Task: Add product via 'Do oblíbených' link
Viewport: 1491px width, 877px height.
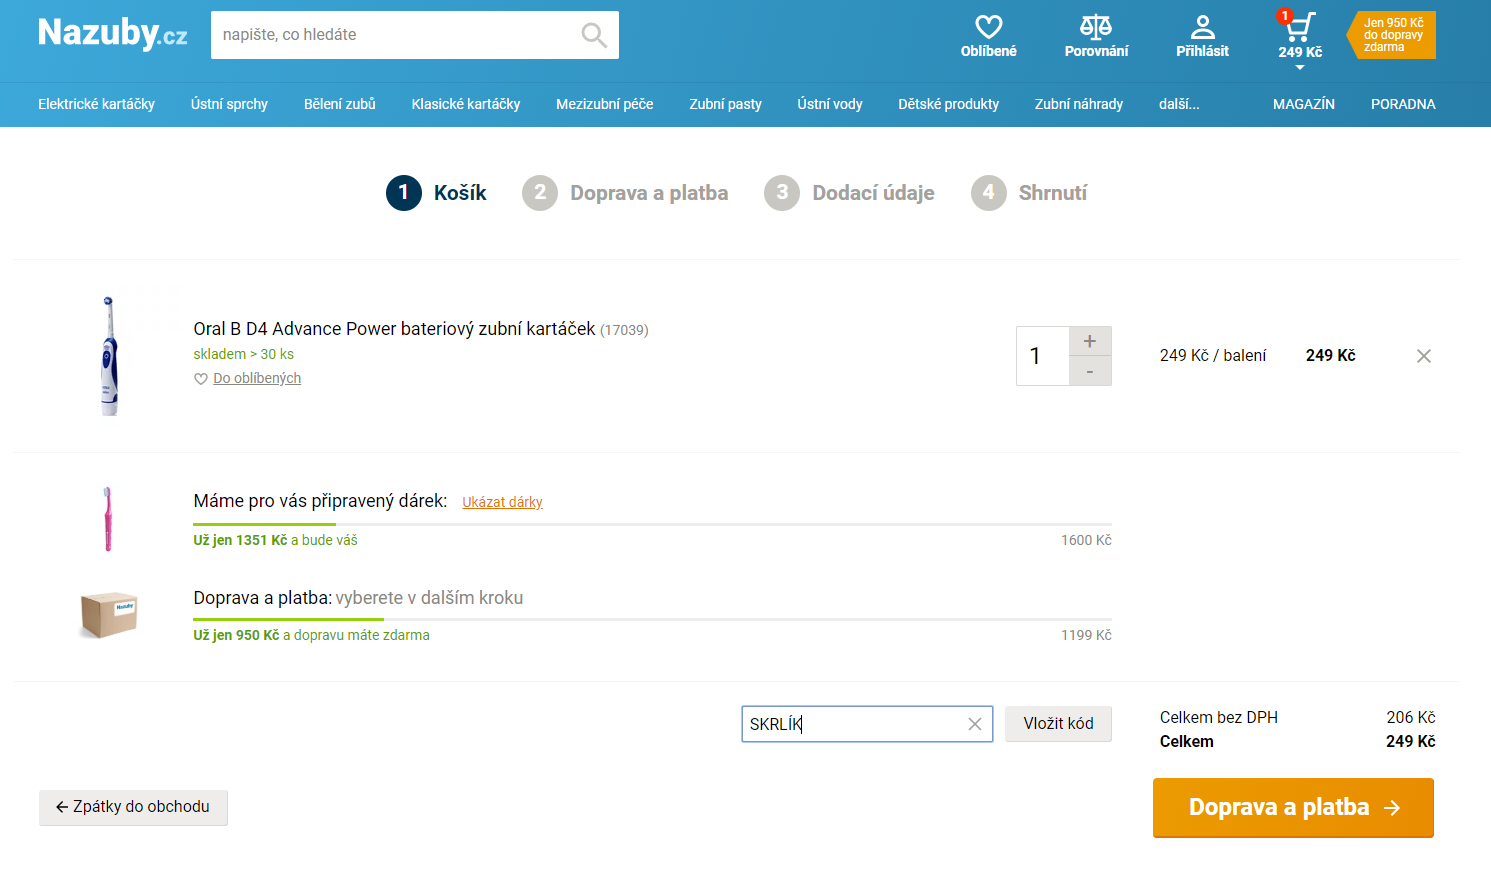Action: point(257,378)
